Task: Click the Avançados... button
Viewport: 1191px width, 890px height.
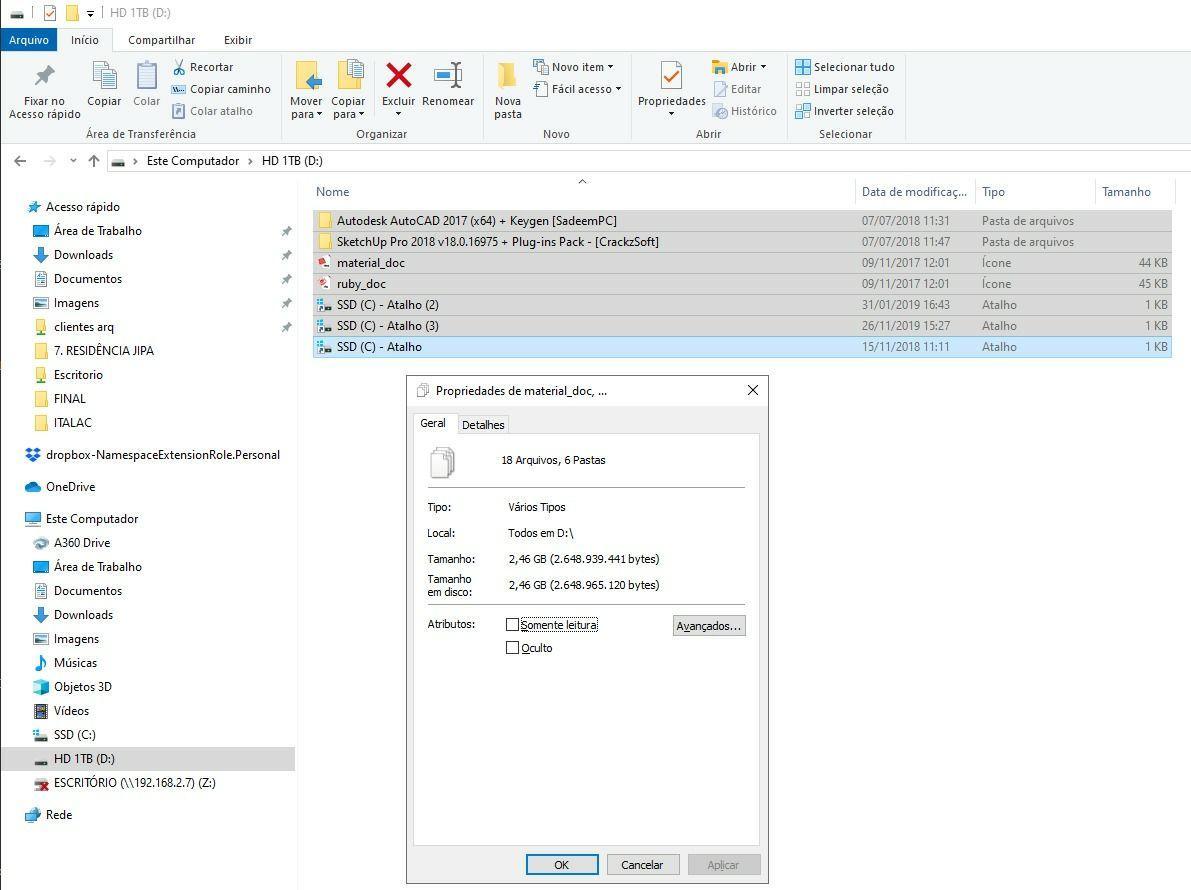Action: click(709, 626)
